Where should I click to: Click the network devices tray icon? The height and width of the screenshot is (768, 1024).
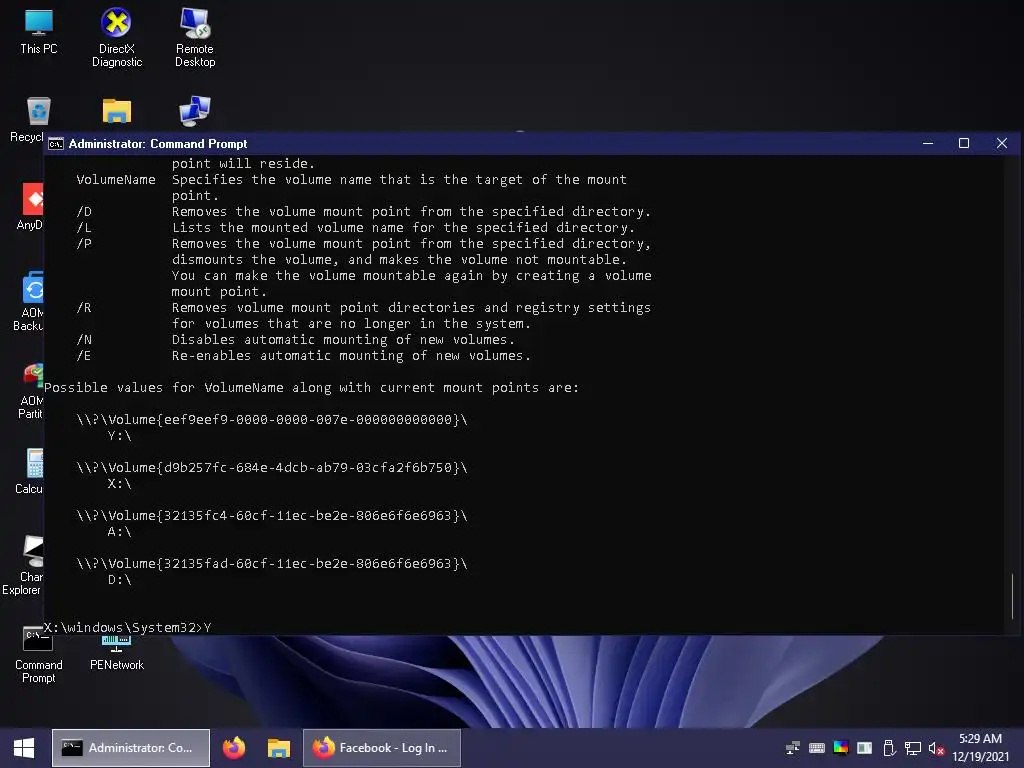click(x=793, y=748)
